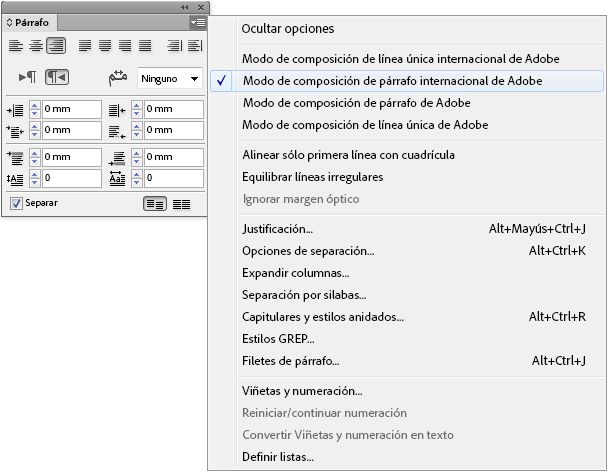Viewport: 607px width, 471px height.
Task: Justify with last line aligned left
Action: click(85, 46)
